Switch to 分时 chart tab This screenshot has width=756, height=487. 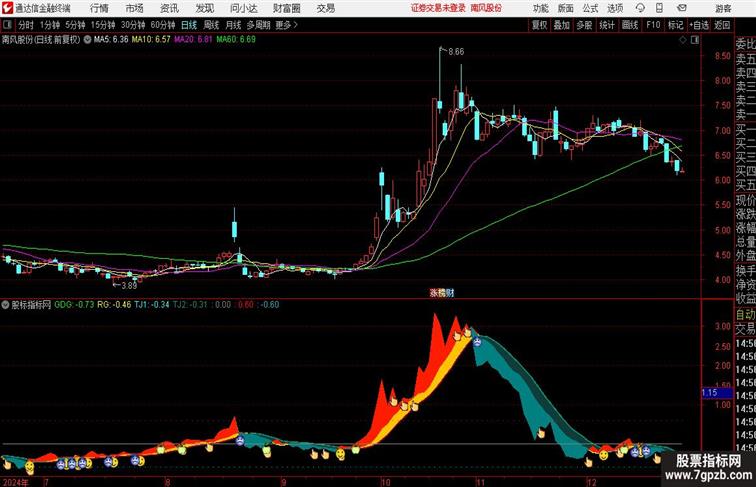26,25
